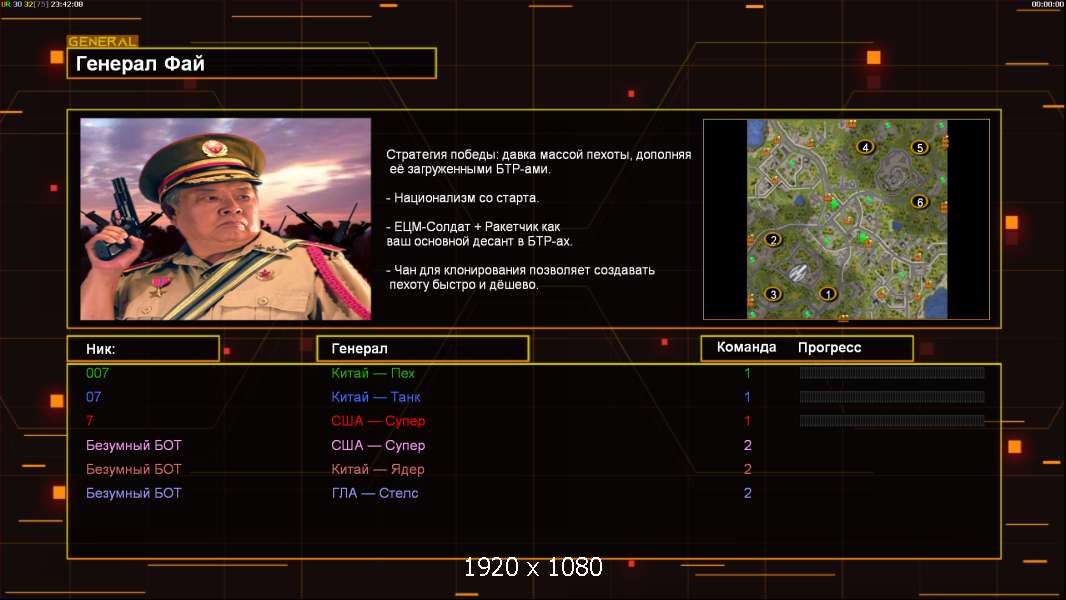Click the red 'США — Супер' entry

click(378, 421)
